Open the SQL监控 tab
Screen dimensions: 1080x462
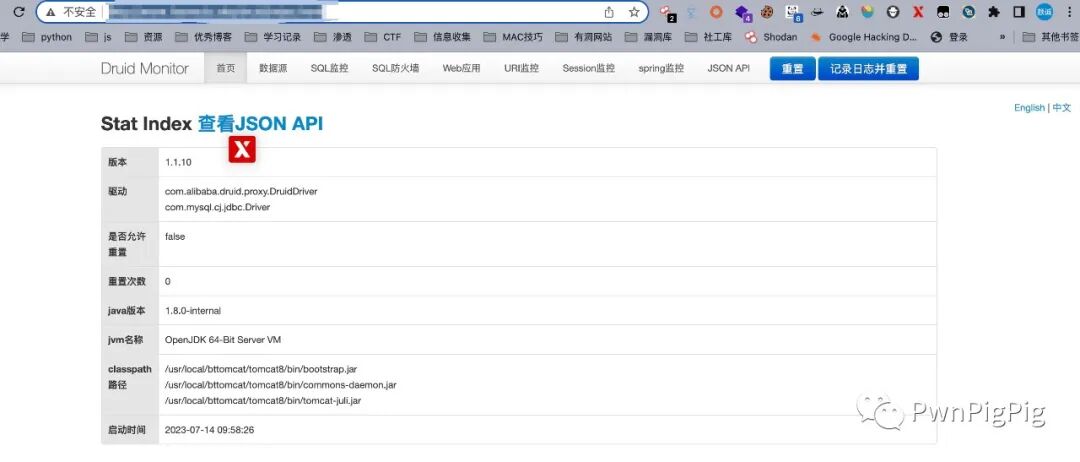329,68
